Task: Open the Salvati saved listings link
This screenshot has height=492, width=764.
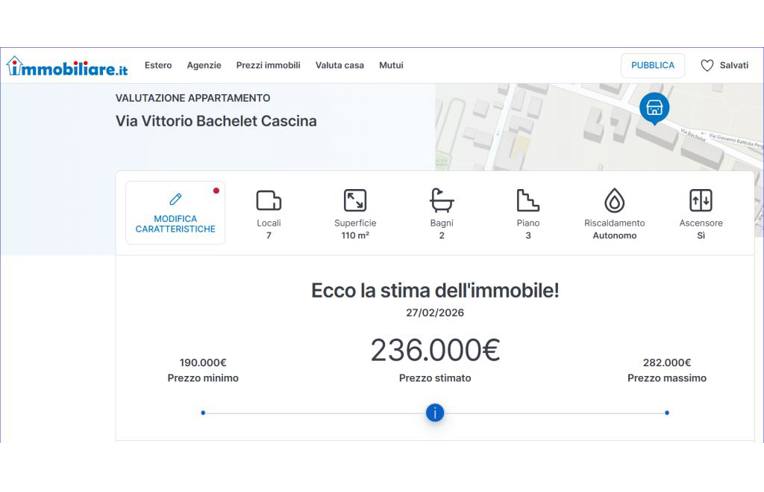Action: click(734, 65)
